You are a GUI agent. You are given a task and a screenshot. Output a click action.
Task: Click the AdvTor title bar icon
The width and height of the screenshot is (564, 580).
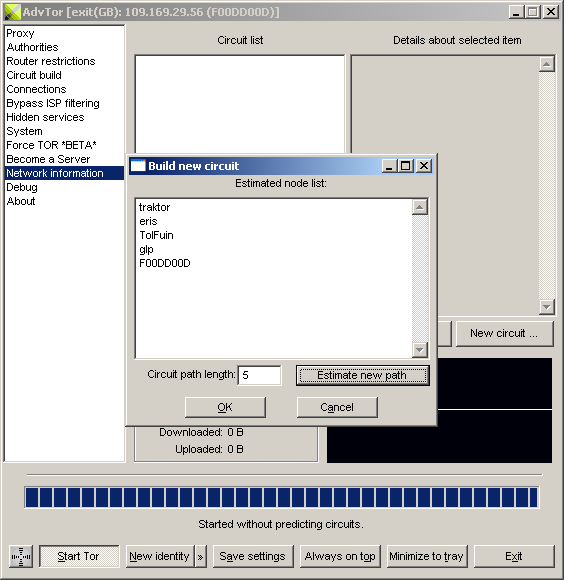click(x=13, y=12)
